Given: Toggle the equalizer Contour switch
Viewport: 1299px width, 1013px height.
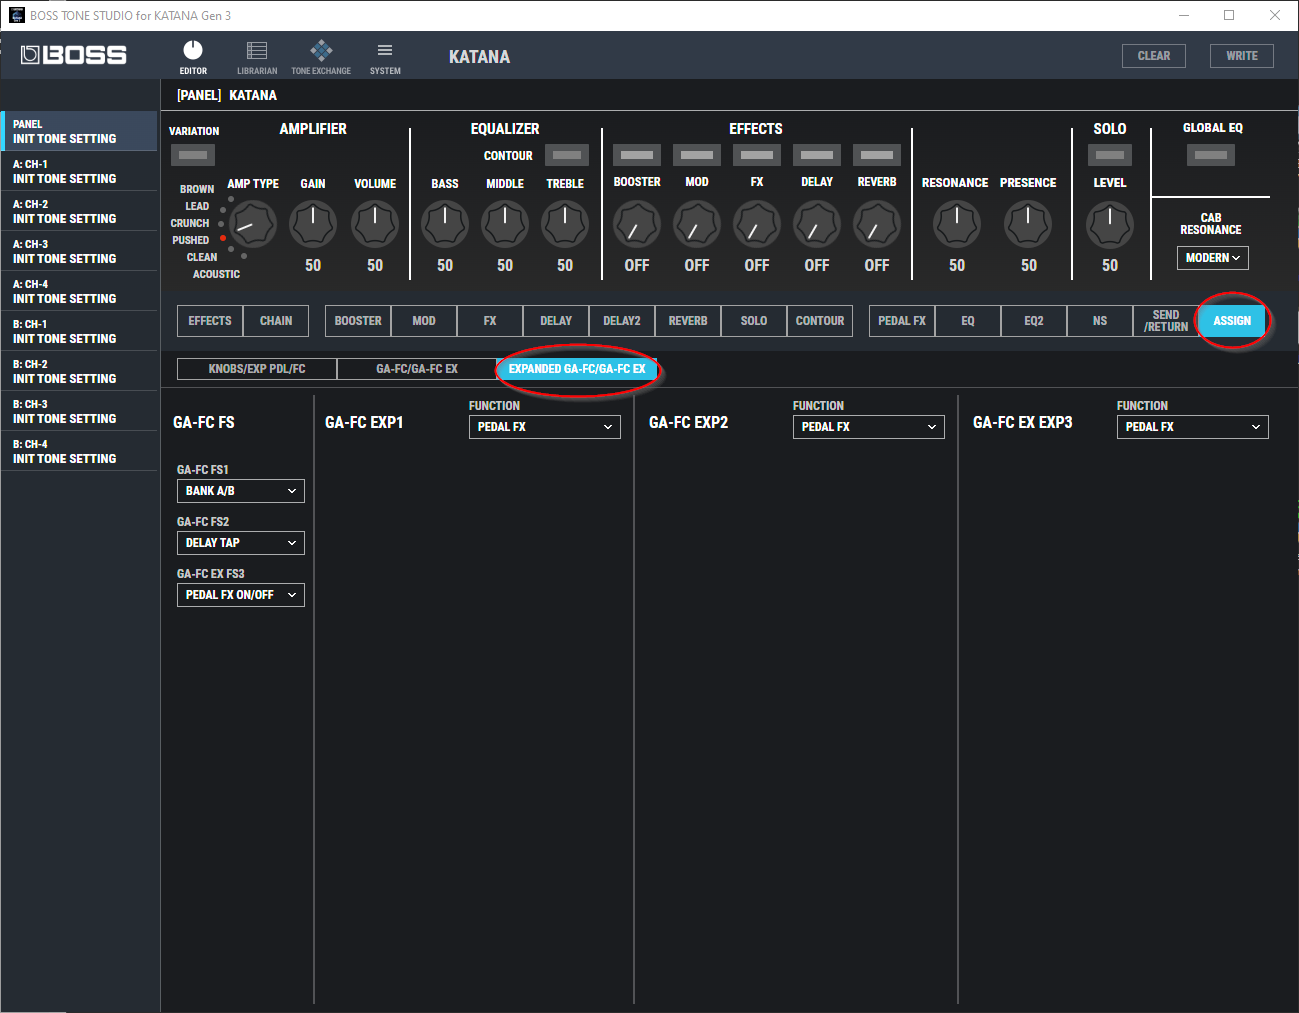Looking at the screenshot, I should pos(567,155).
